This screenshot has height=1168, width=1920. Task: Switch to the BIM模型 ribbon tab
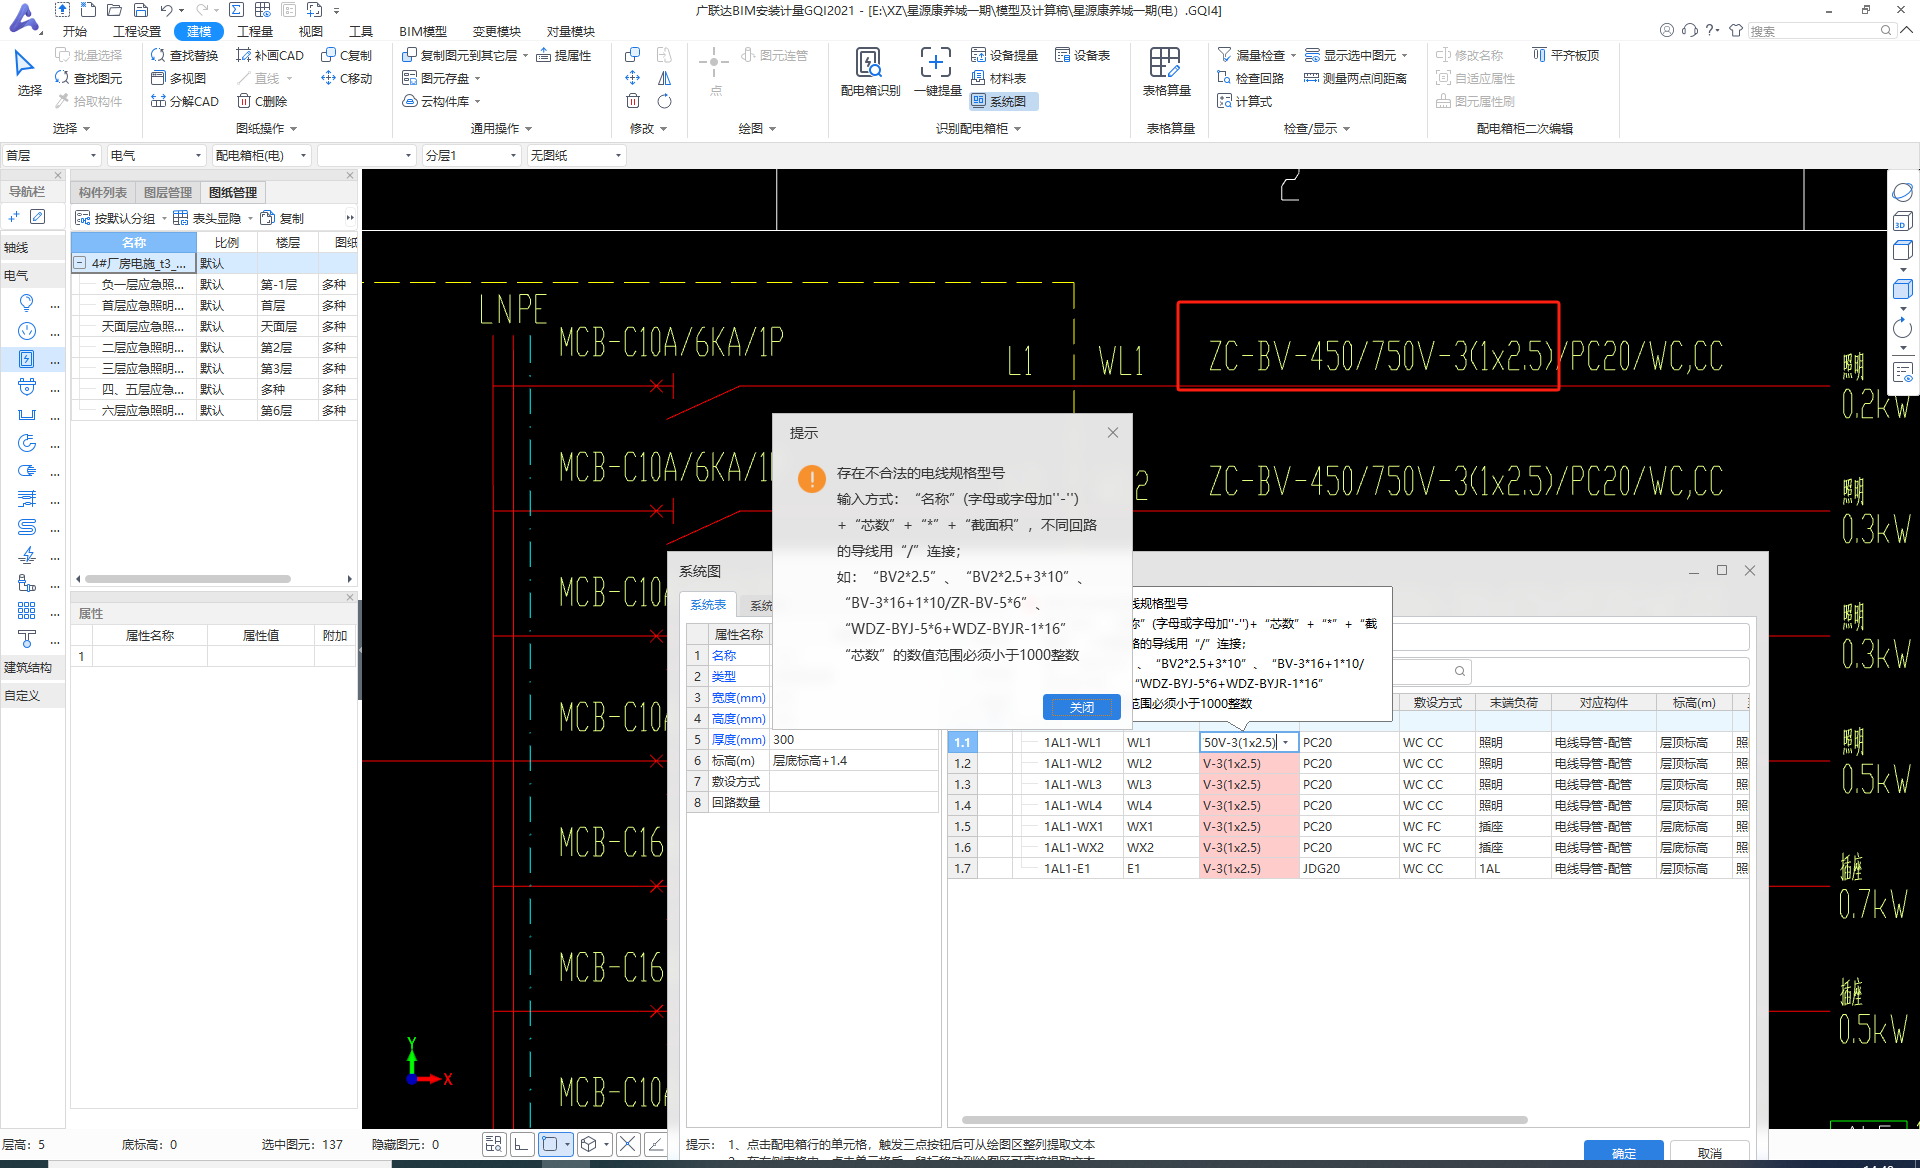coord(423,31)
